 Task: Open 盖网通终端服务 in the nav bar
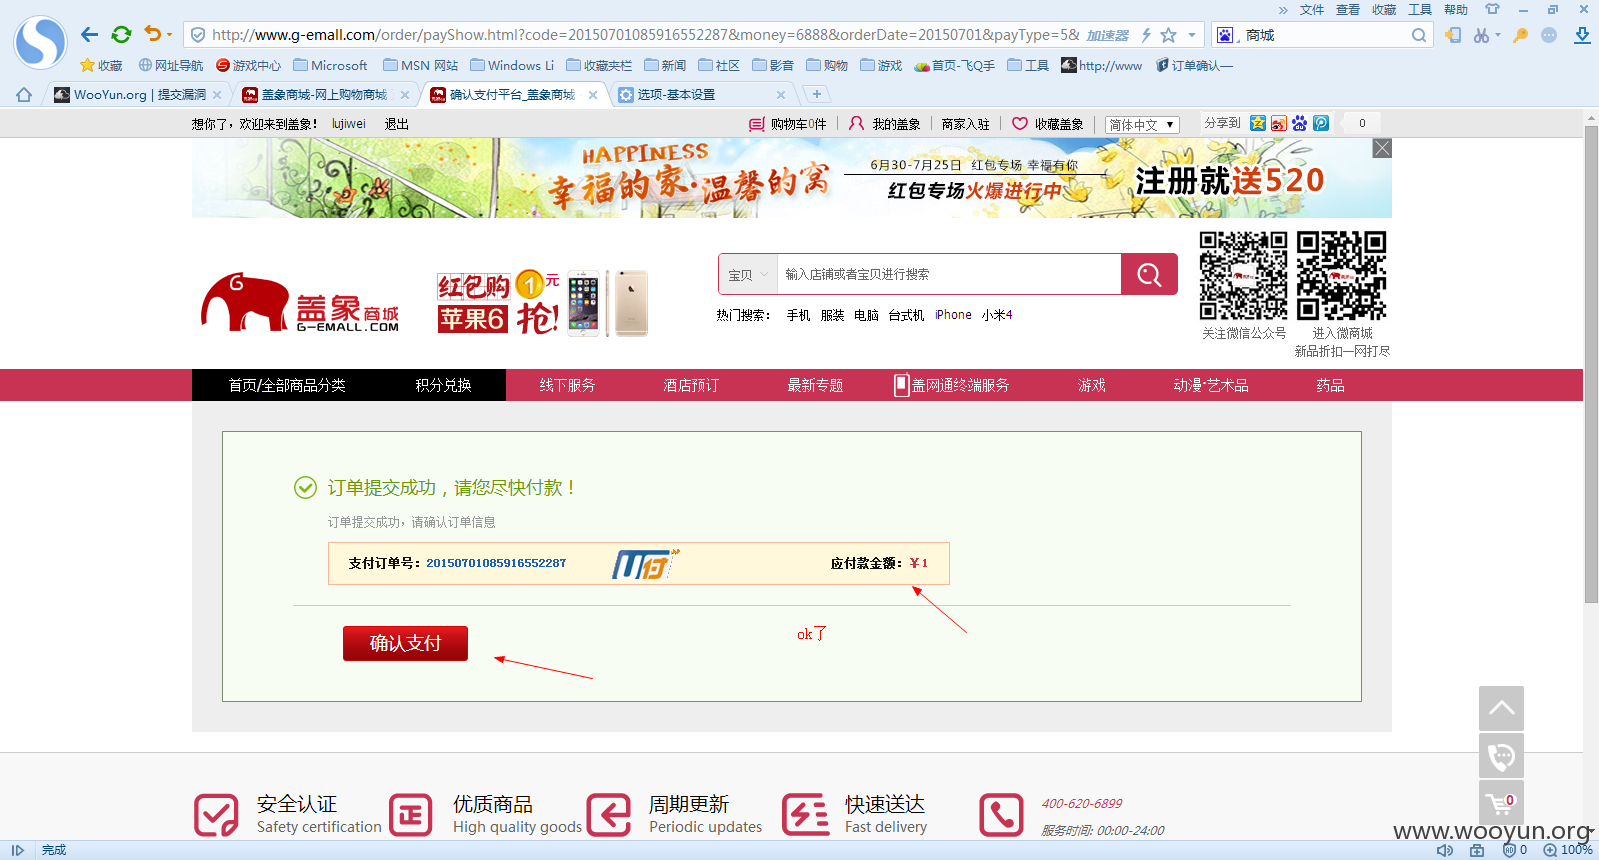pos(952,385)
